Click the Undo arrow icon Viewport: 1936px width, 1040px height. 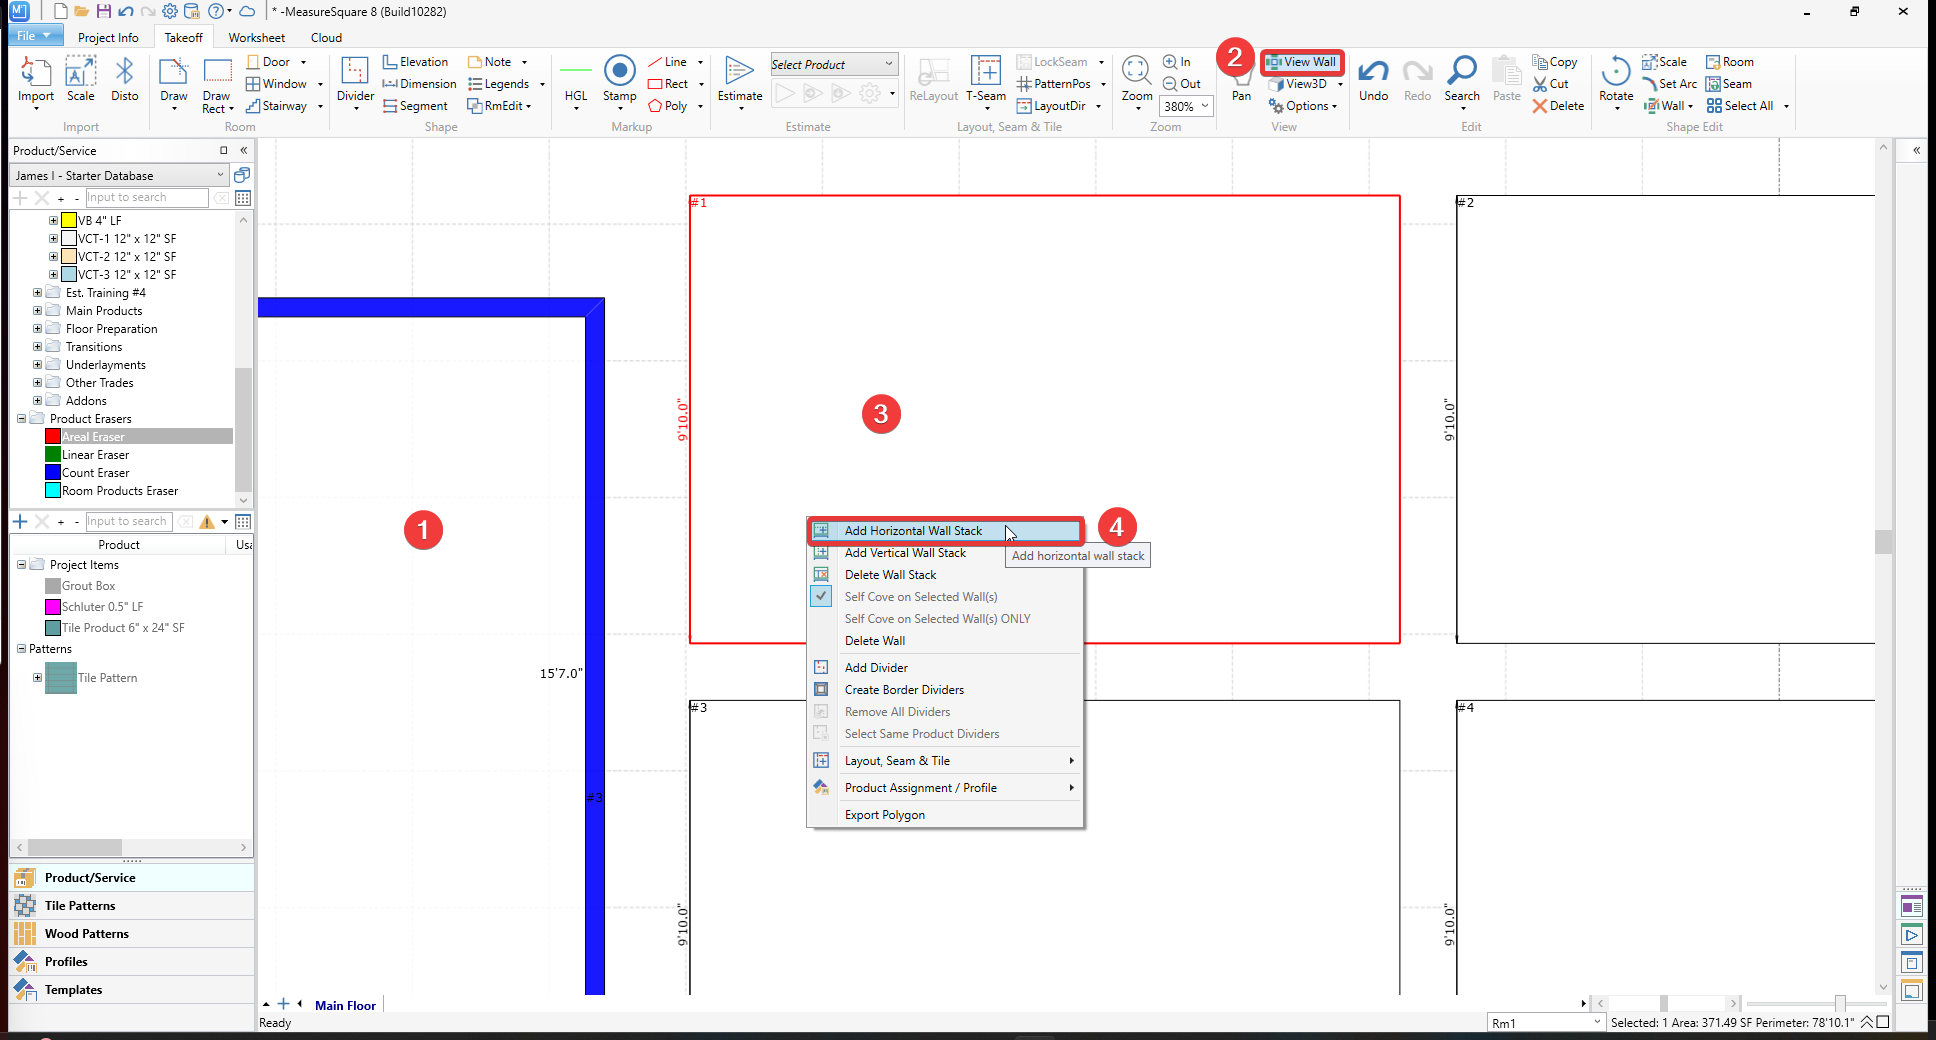(x=1373, y=72)
